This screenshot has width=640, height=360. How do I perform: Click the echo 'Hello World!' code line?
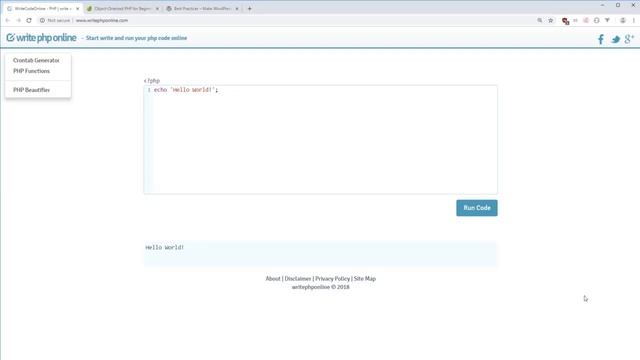[x=186, y=90]
